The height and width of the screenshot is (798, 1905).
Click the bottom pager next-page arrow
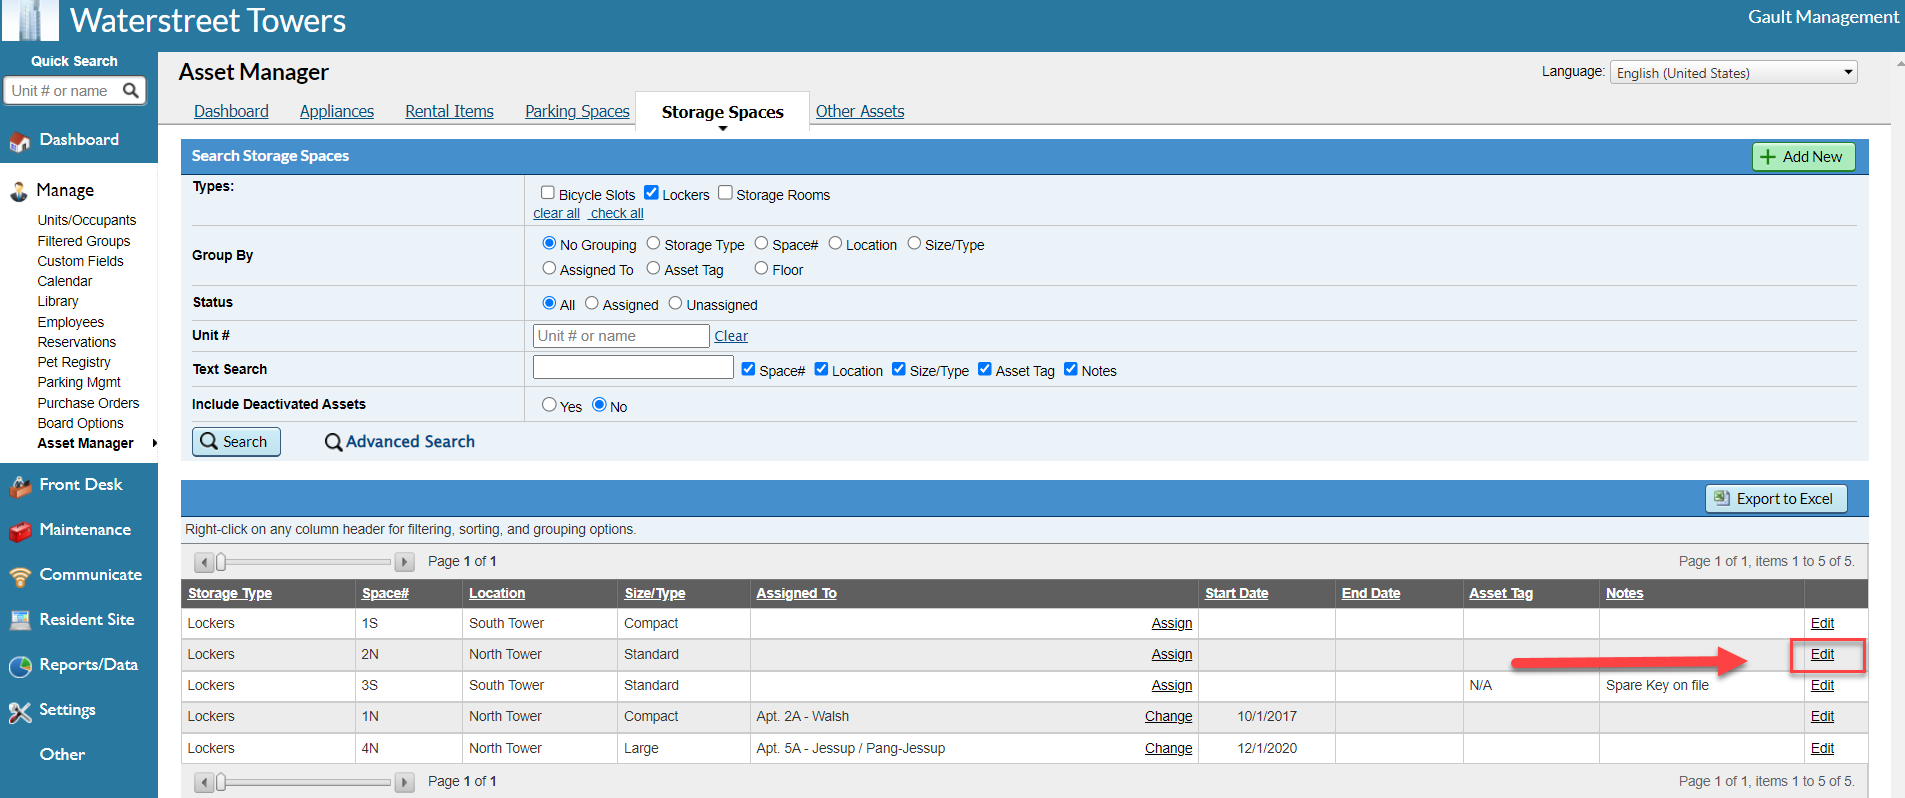[x=404, y=782]
